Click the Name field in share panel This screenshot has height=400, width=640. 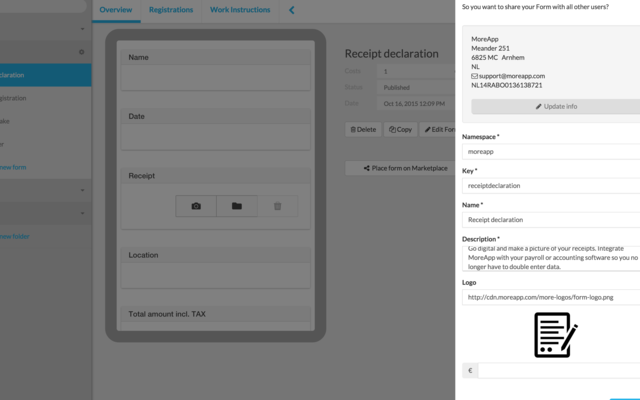[551, 220]
